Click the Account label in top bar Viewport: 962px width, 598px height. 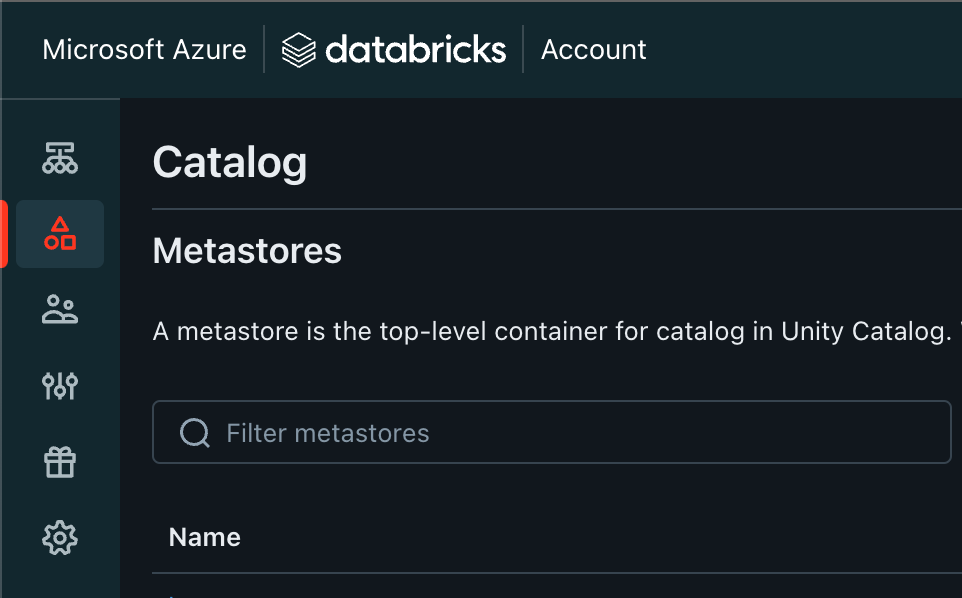pos(594,50)
